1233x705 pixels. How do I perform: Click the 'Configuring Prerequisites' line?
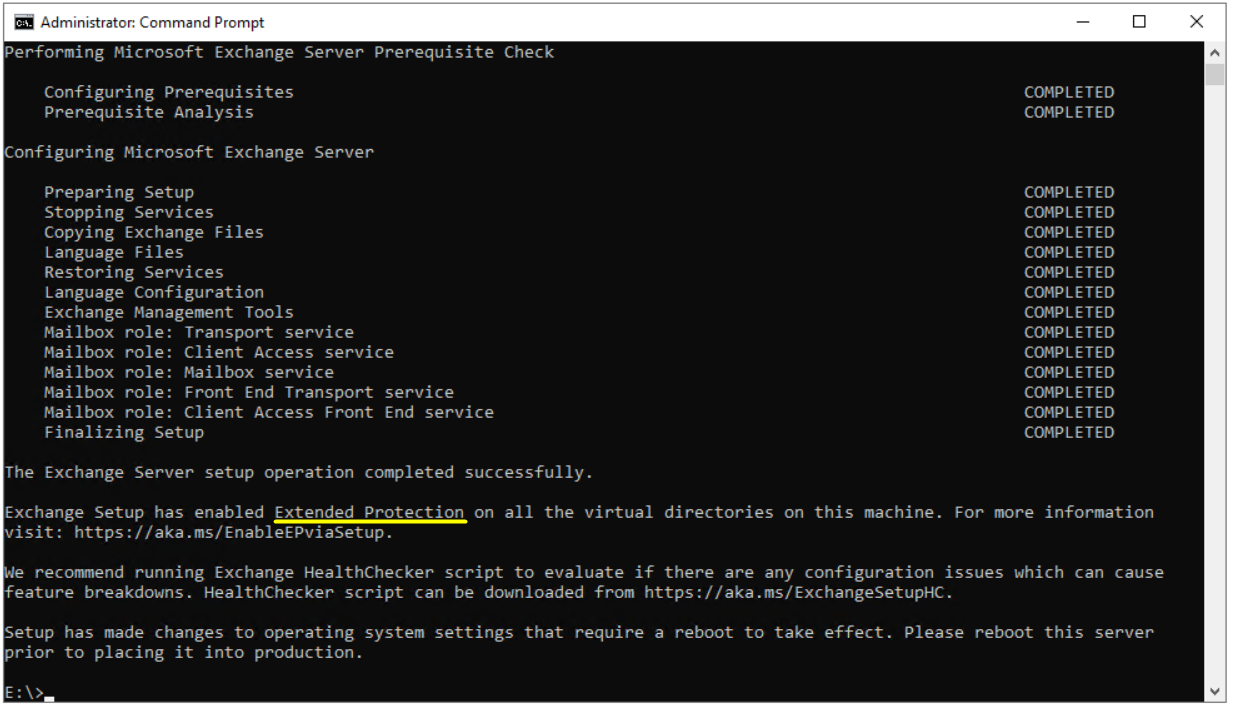coord(169,92)
